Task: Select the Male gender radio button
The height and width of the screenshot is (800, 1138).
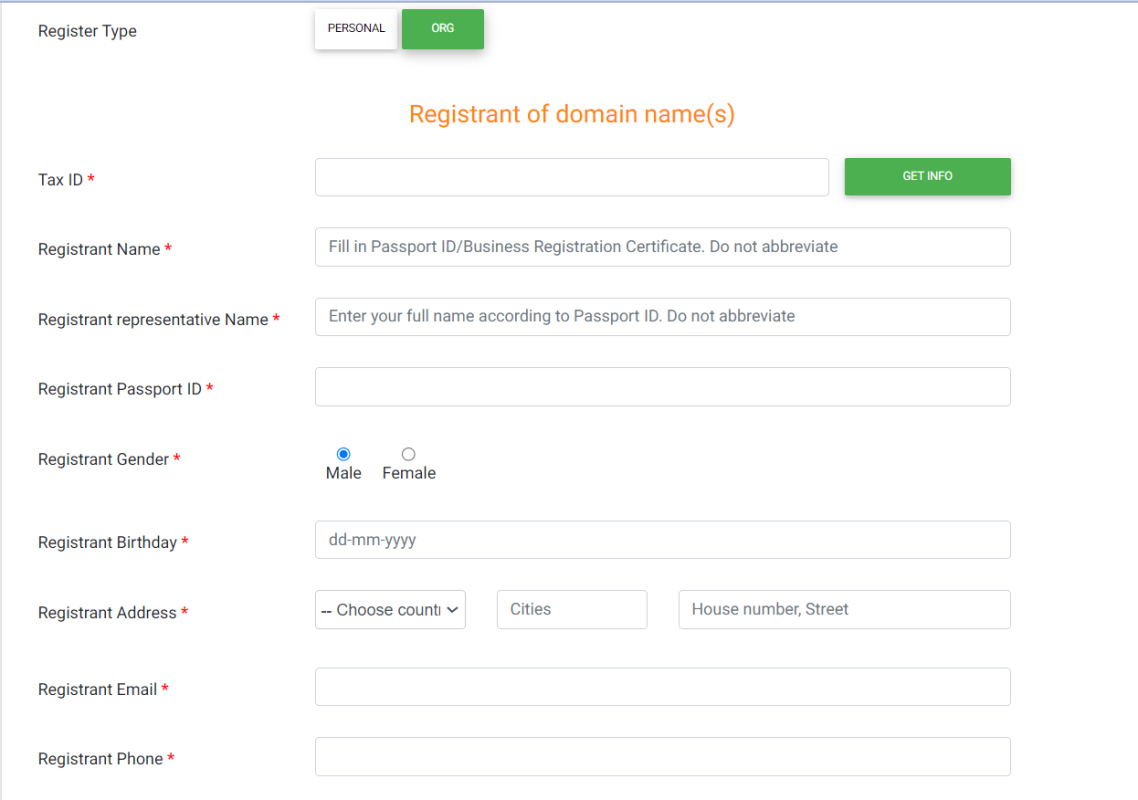Action: click(343, 453)
